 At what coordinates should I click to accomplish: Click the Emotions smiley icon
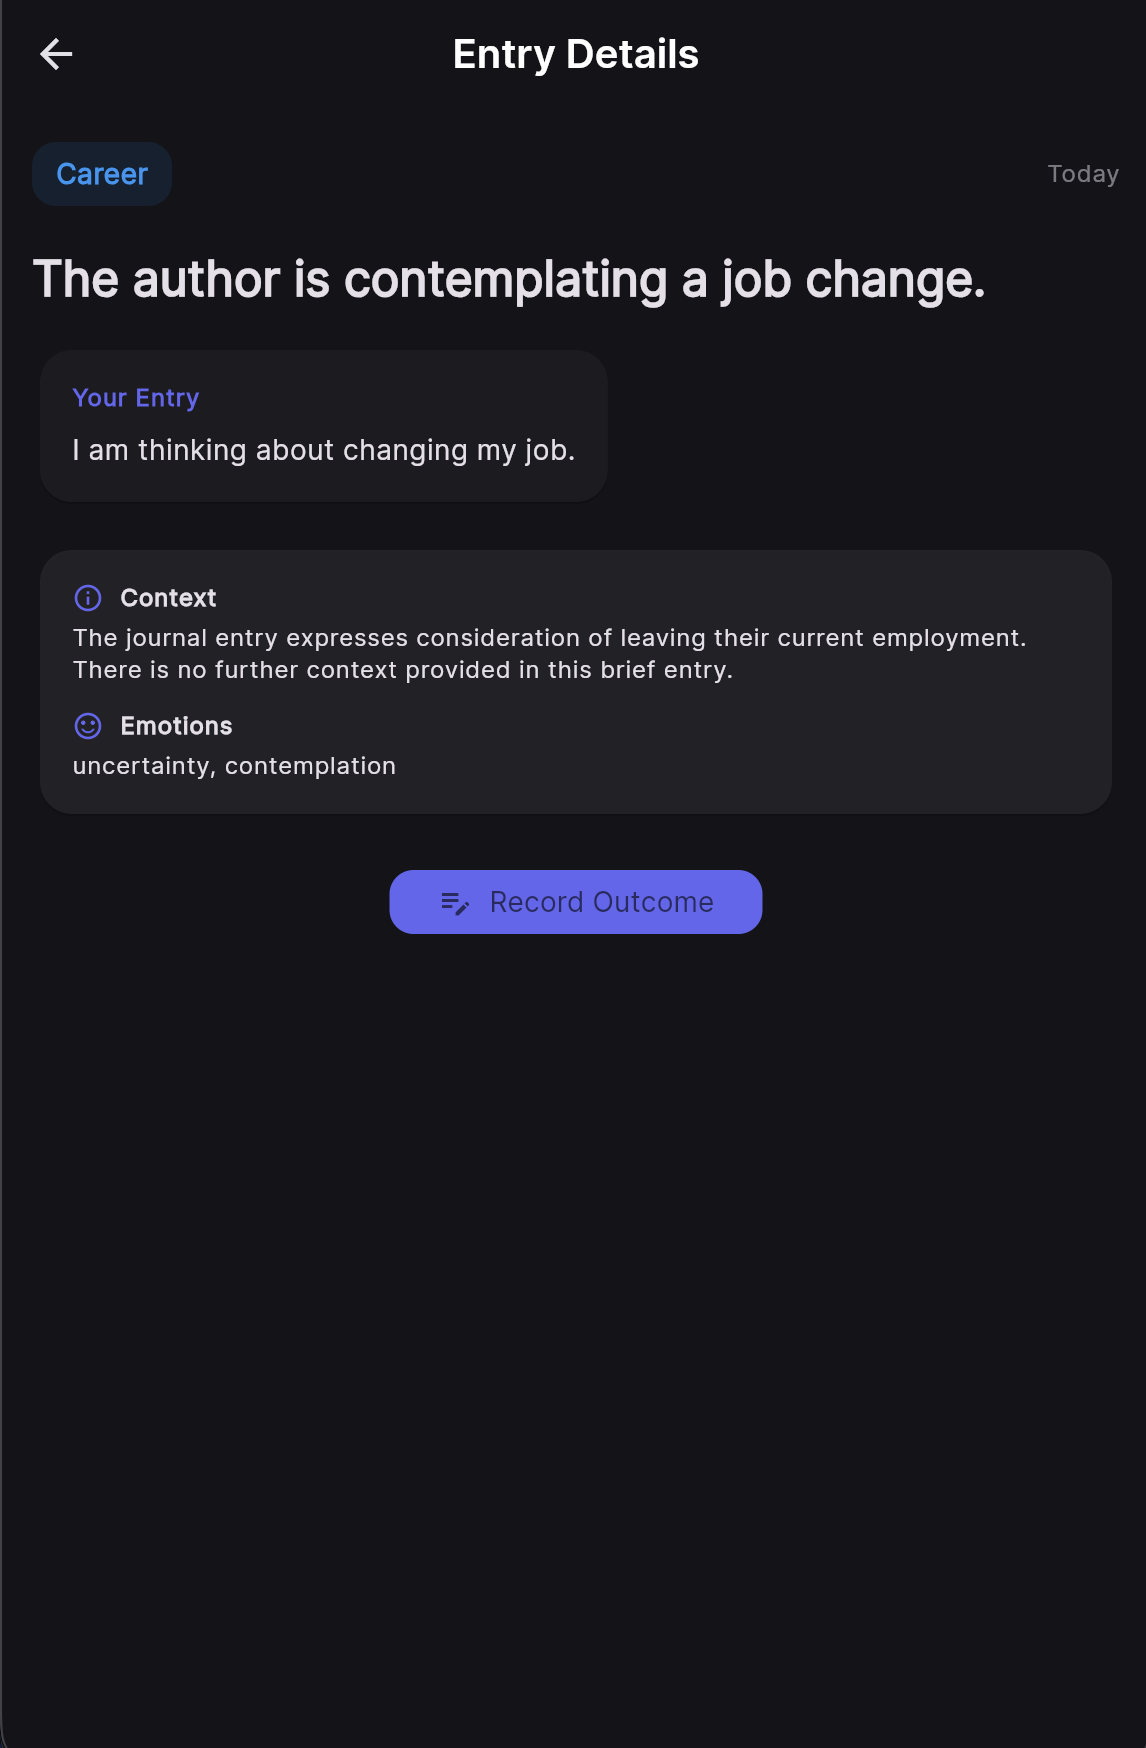click(x=88, y=726)
